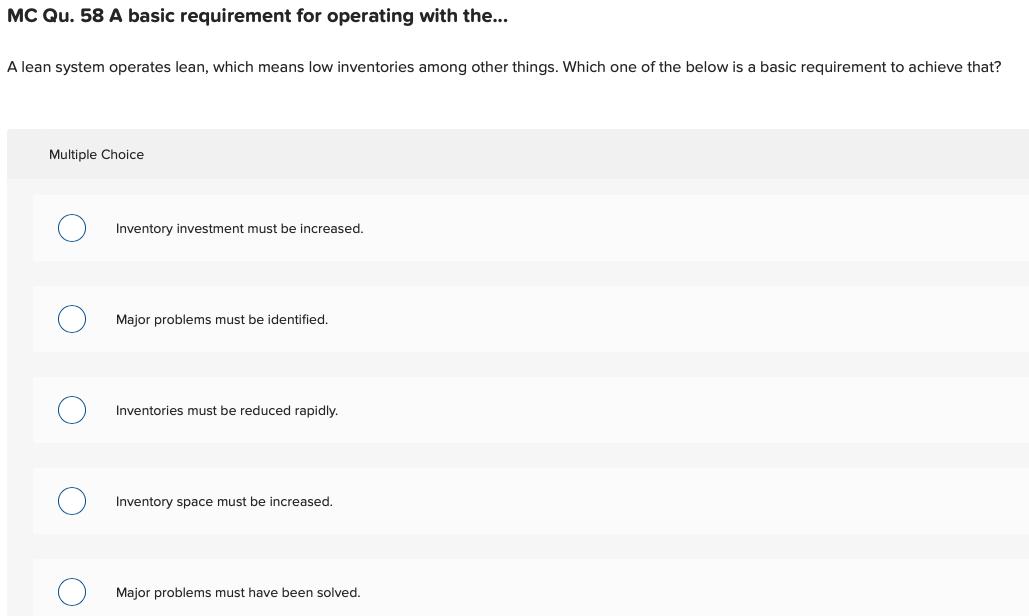Select the radio button for 'Inventory investment must be increased'

pyautogui.click(x=71, y=228)
